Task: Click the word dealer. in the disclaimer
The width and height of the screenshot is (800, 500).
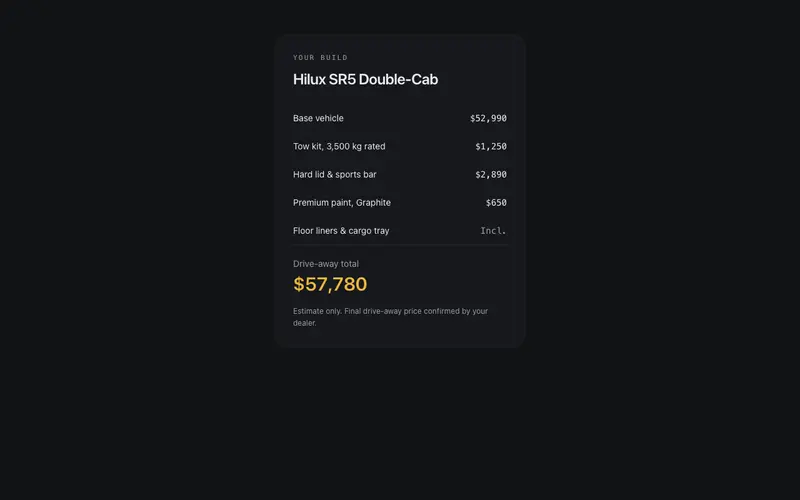Action: point(305,323)
